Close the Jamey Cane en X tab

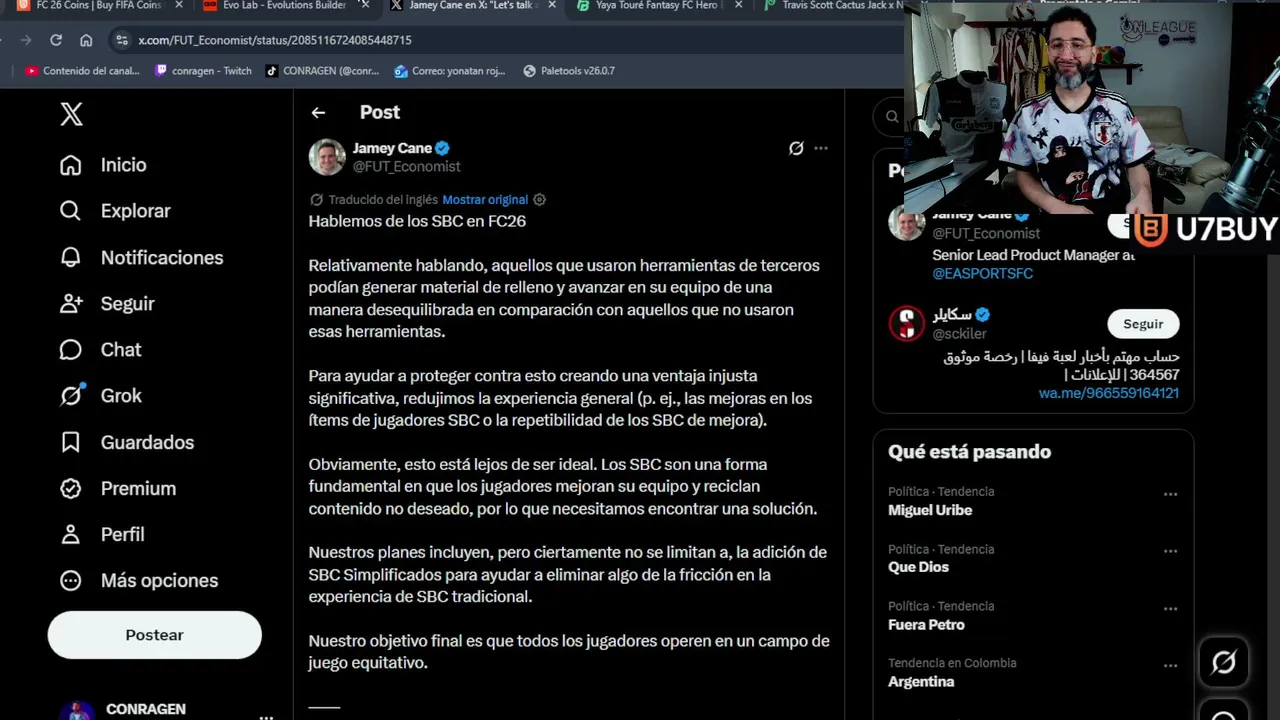[x=551, y=5]
